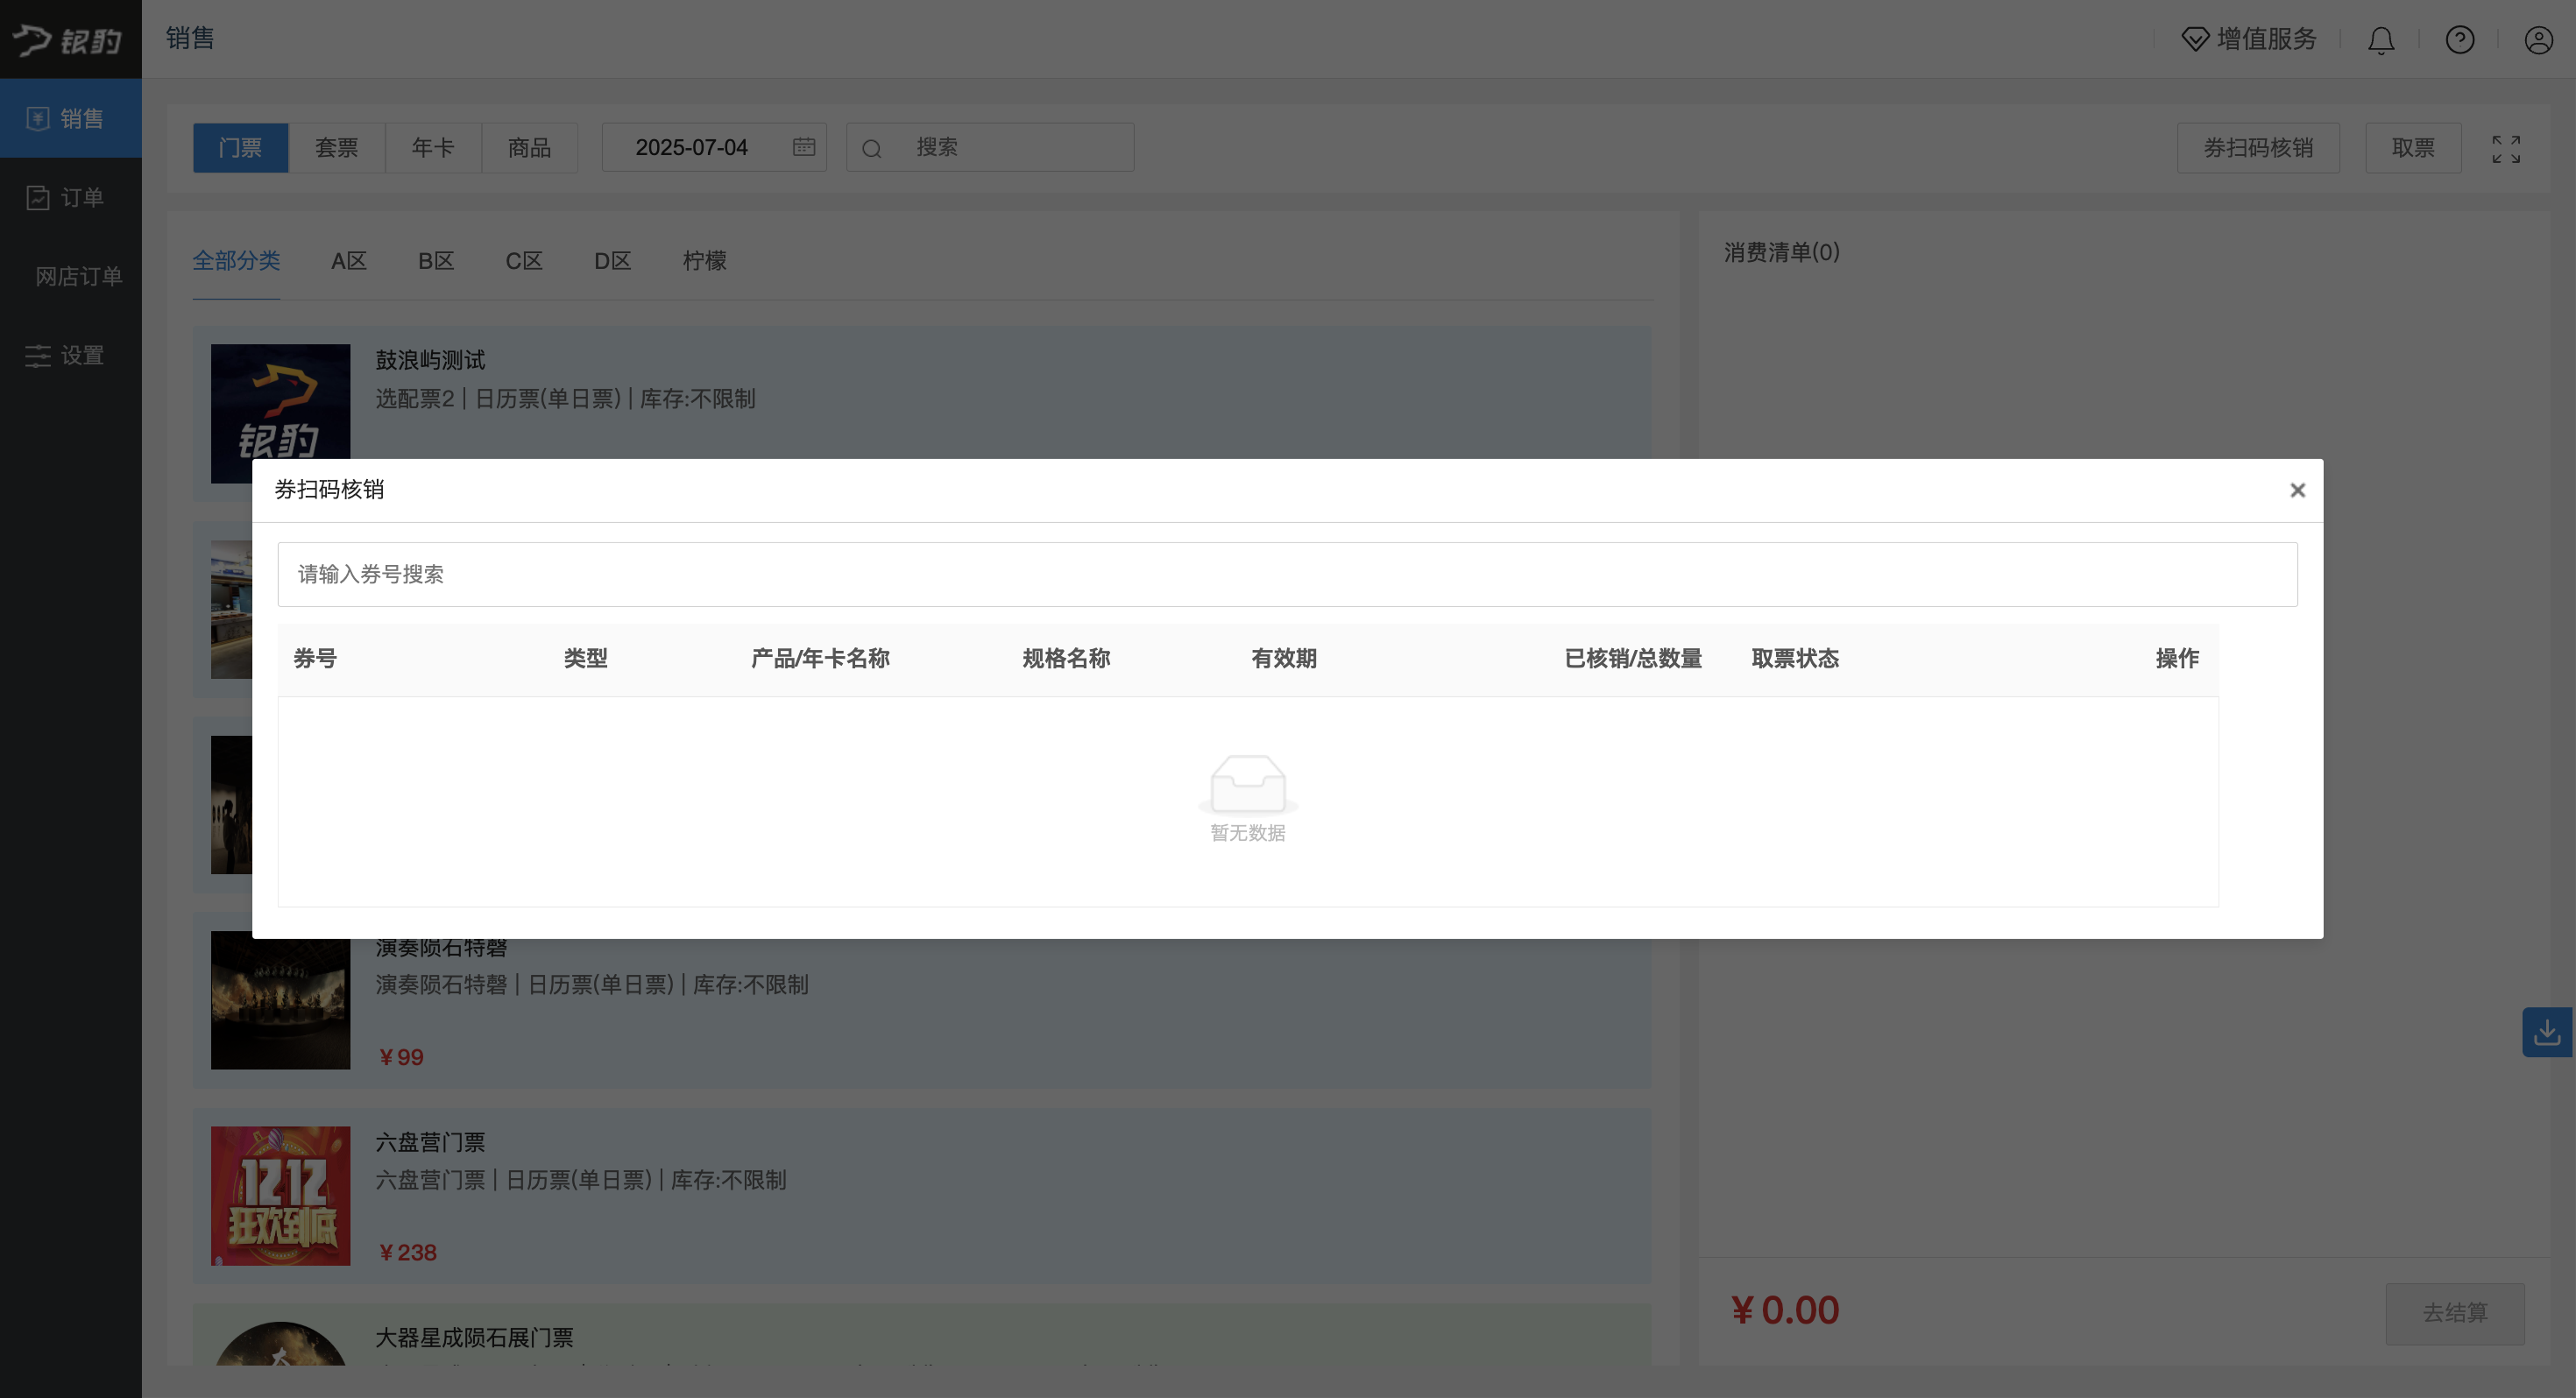This screenshot has width=2576, height=1398.
Task: Open the date picker showing 2025-07-04
Action: pos(714,147)
